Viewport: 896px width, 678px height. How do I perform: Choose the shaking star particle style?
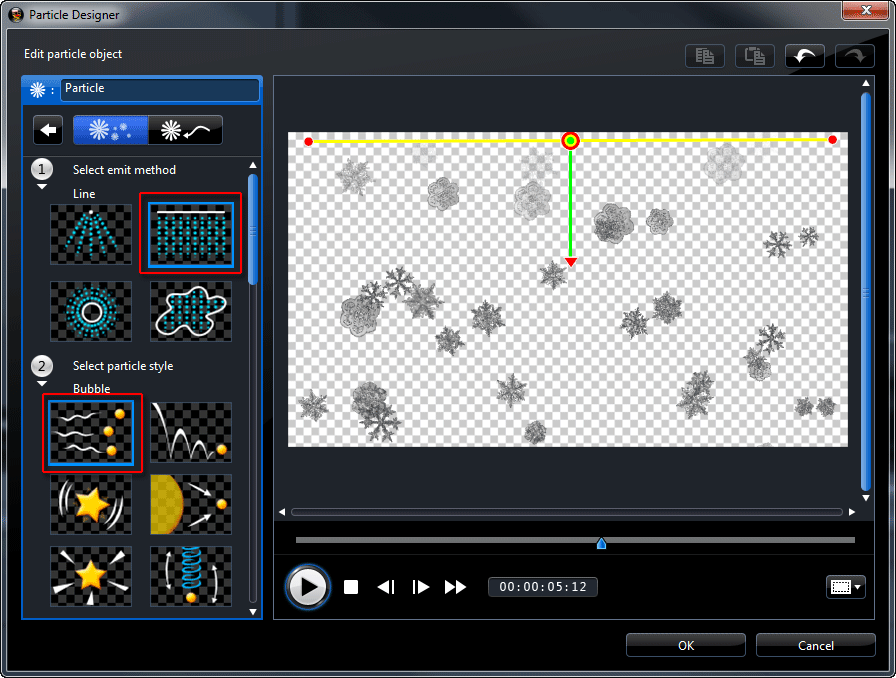91,504
